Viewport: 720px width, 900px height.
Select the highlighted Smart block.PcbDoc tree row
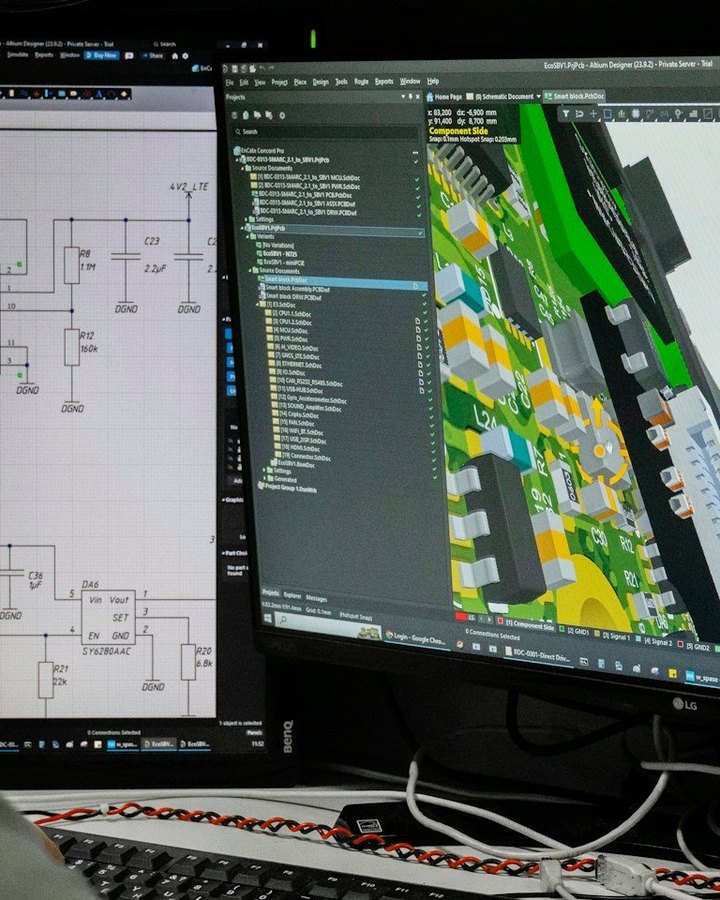click(x=343, y=282)
